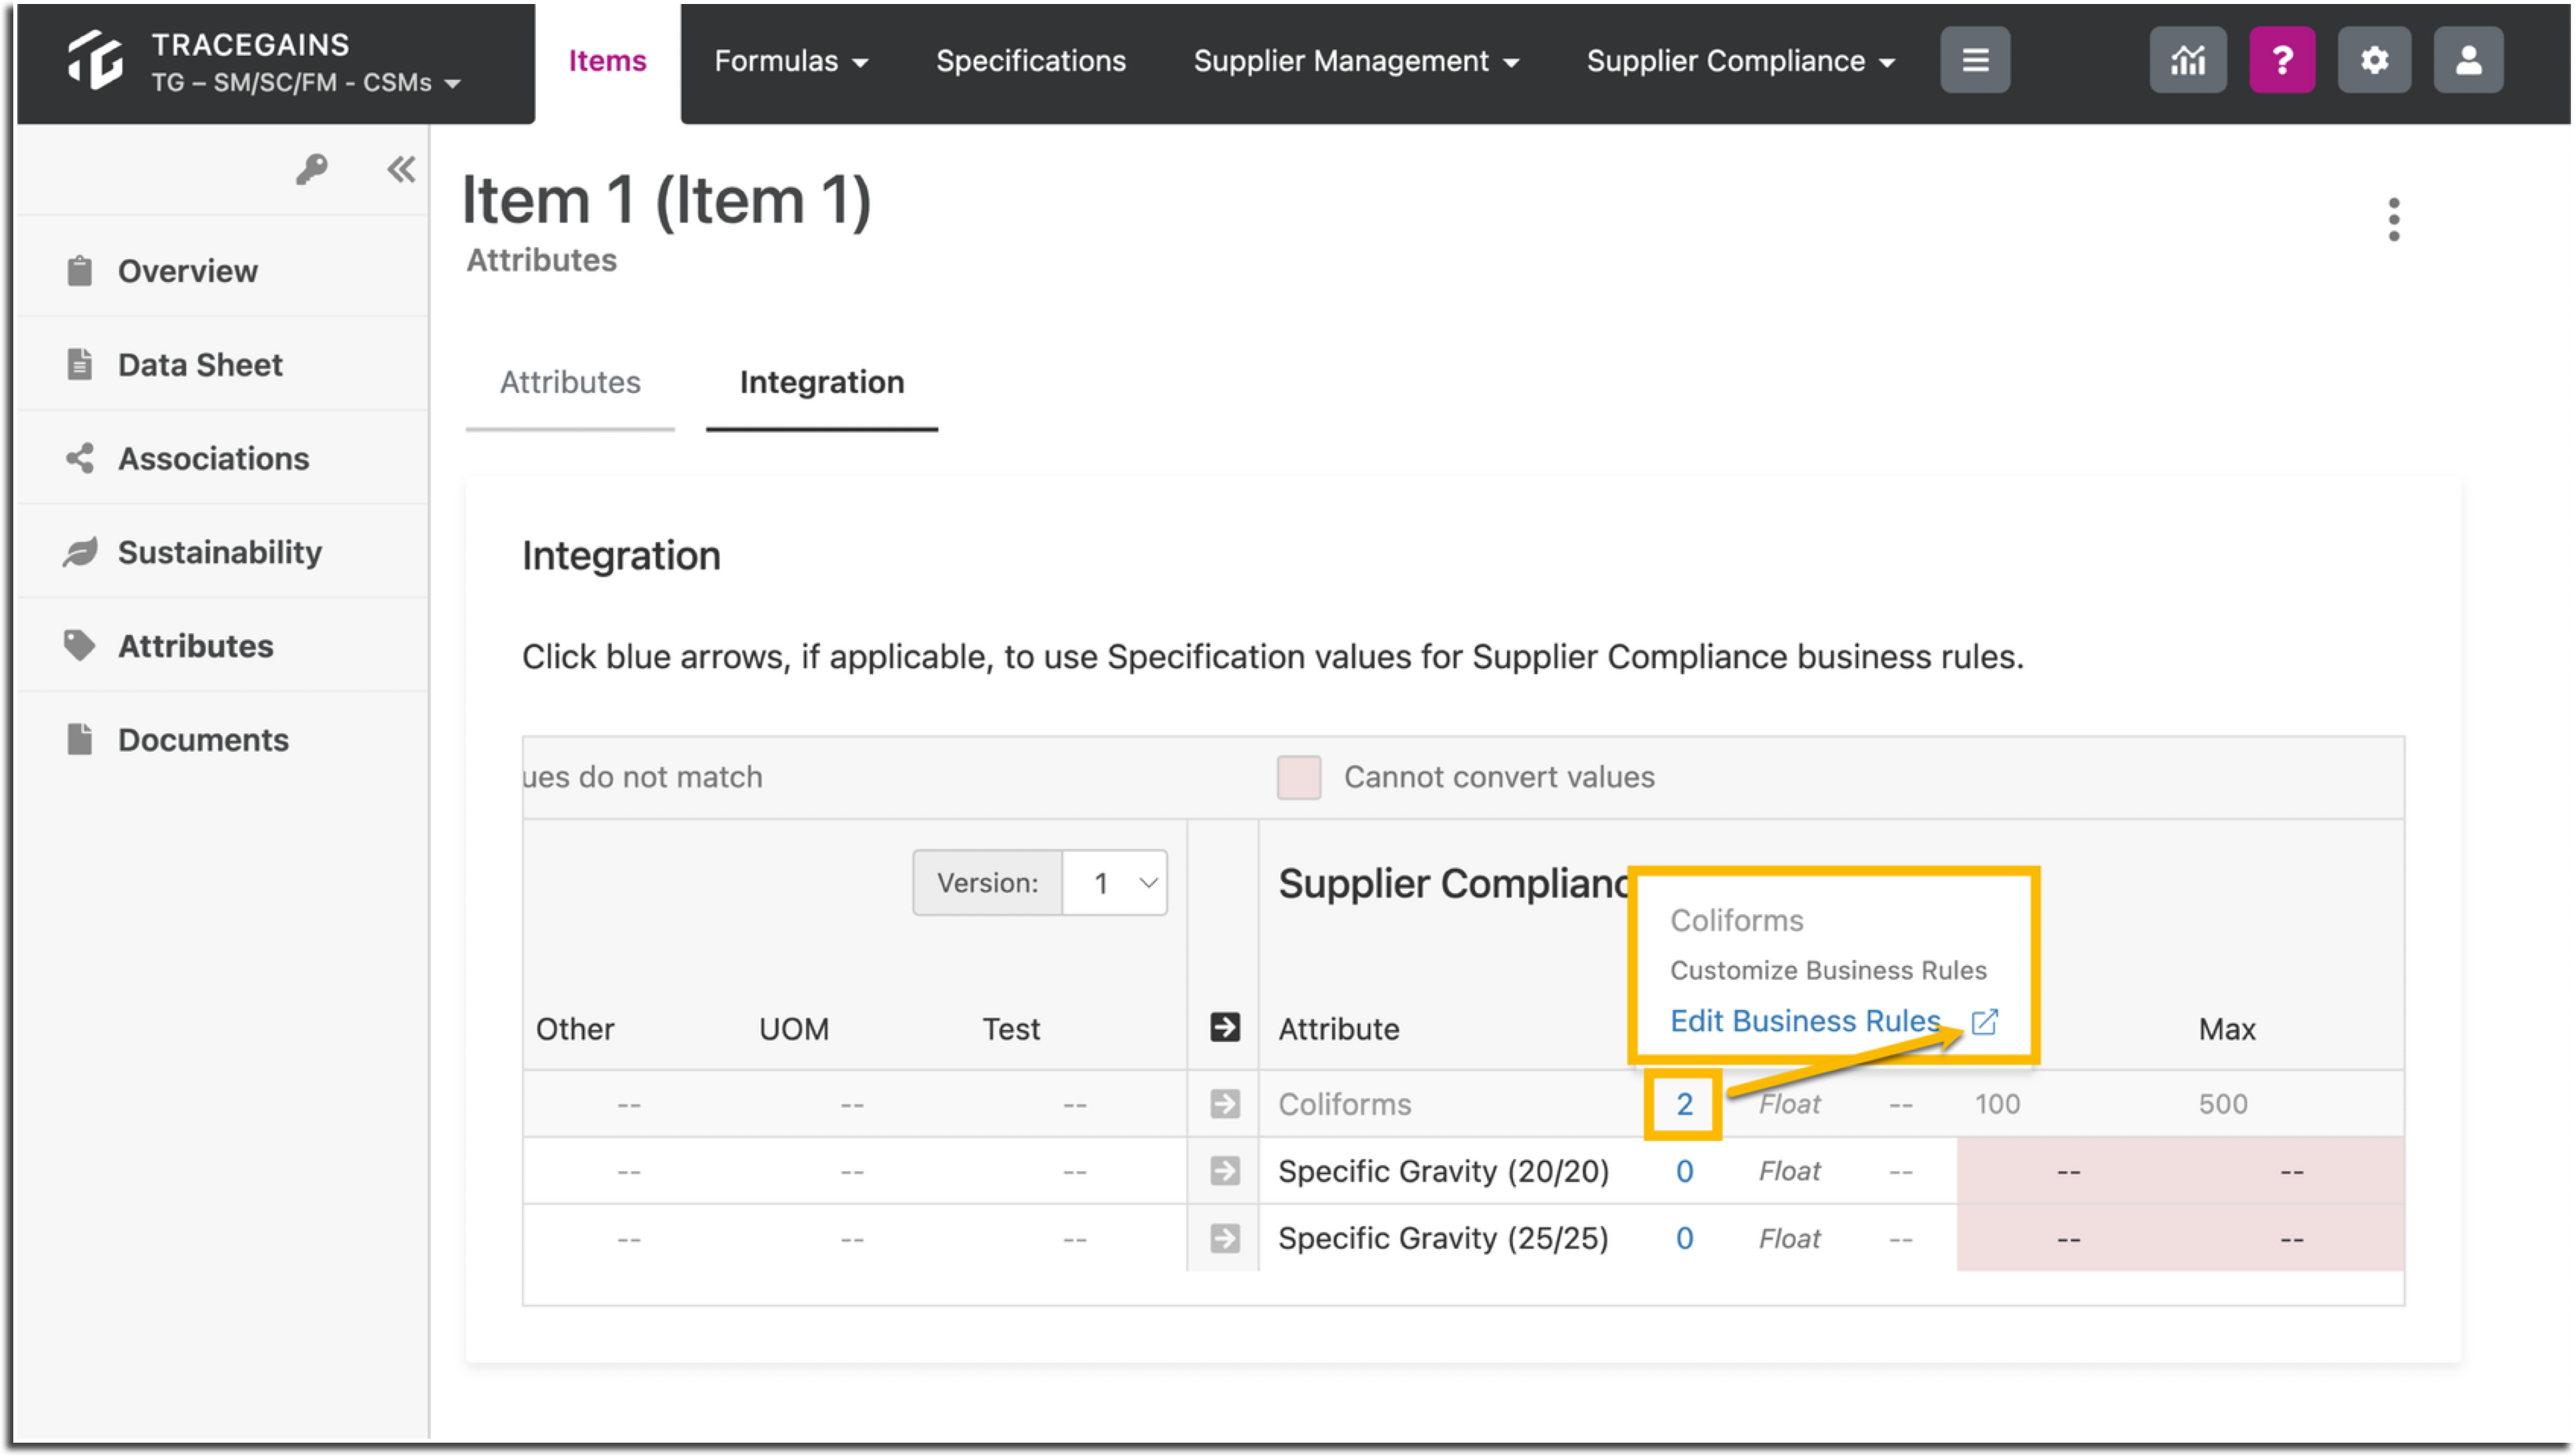Viewport: 2575px width, 1456px height.
Task: Click the Specific Gravity (25/25) count 0
Action: [1684, 1239]
